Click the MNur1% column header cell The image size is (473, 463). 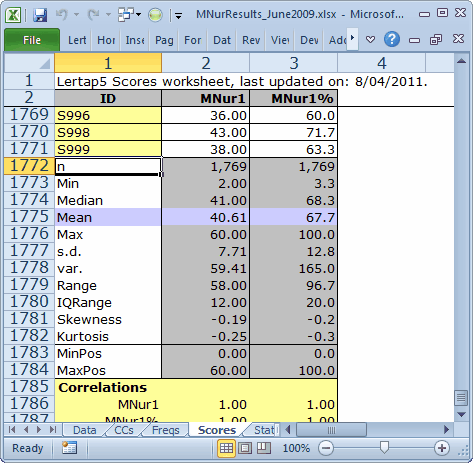pos(294,98)
